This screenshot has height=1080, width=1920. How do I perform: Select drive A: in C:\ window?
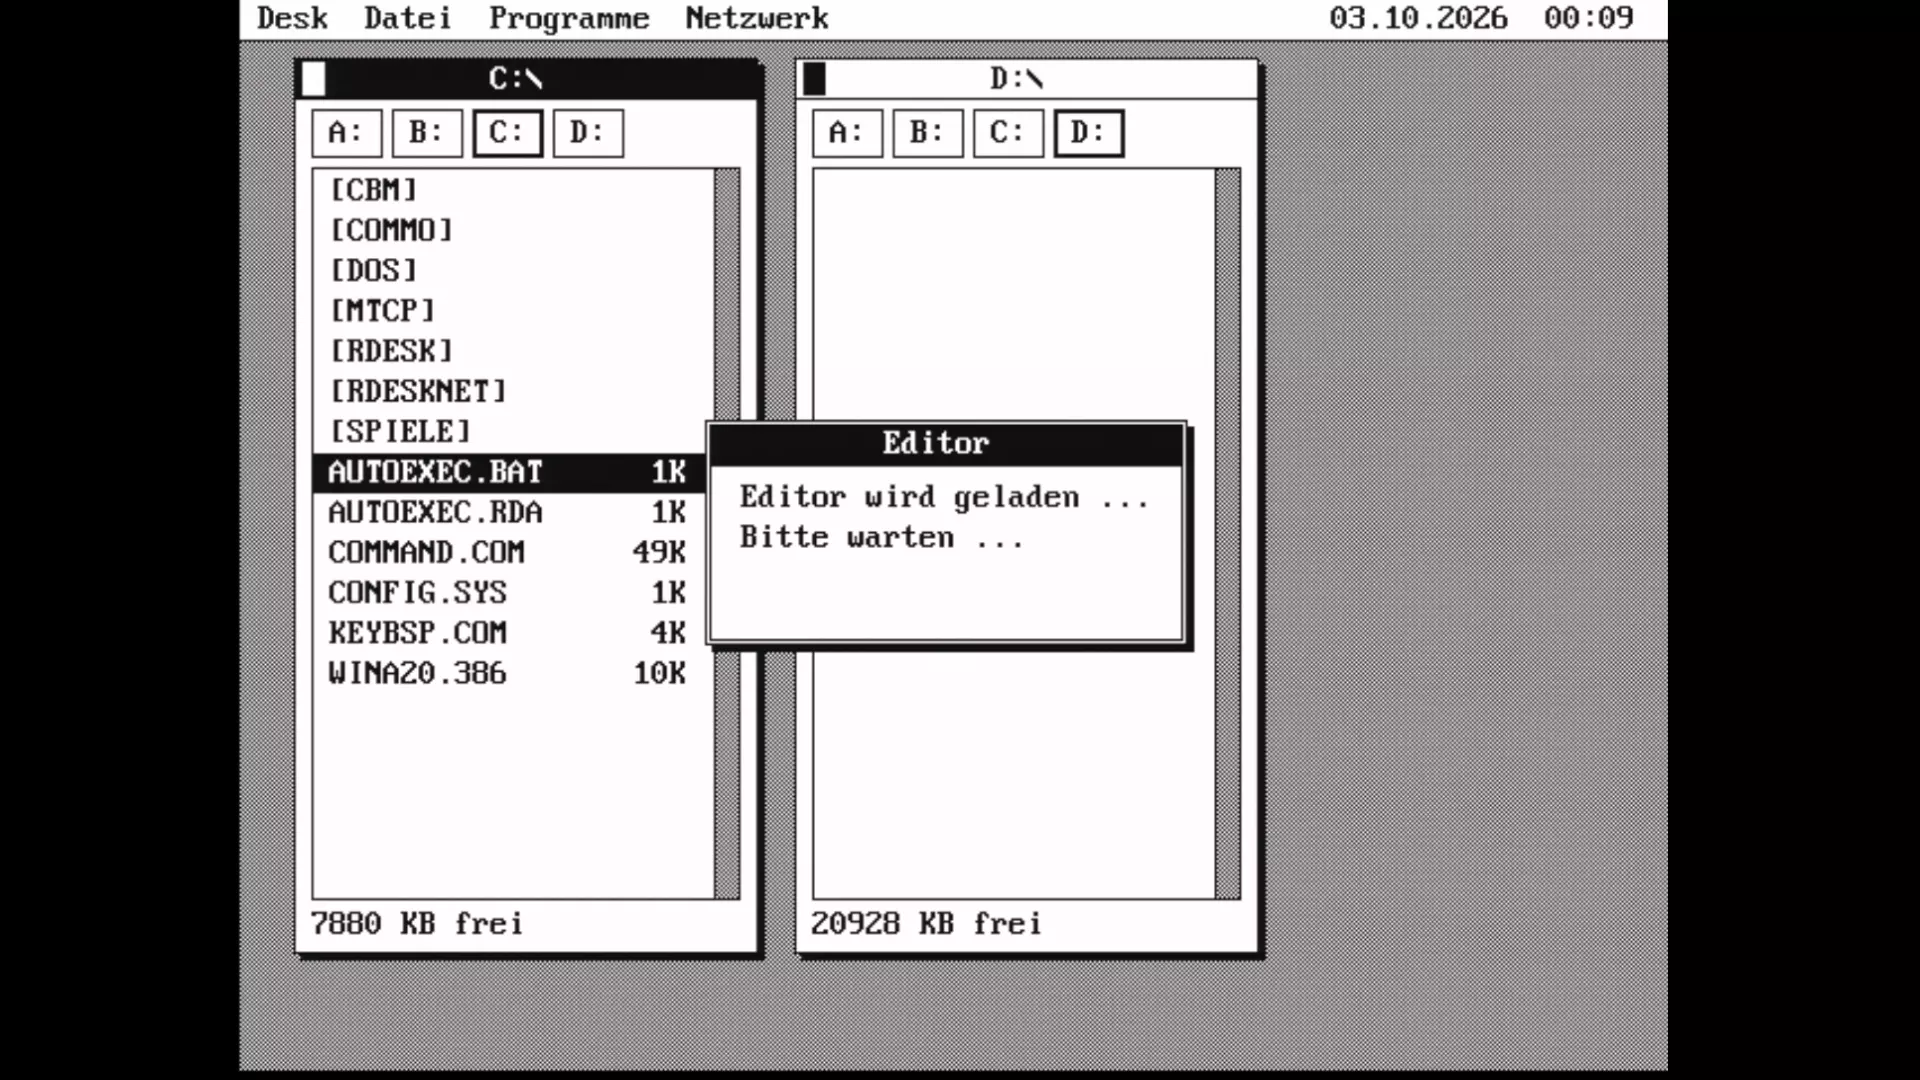[346, 133]
